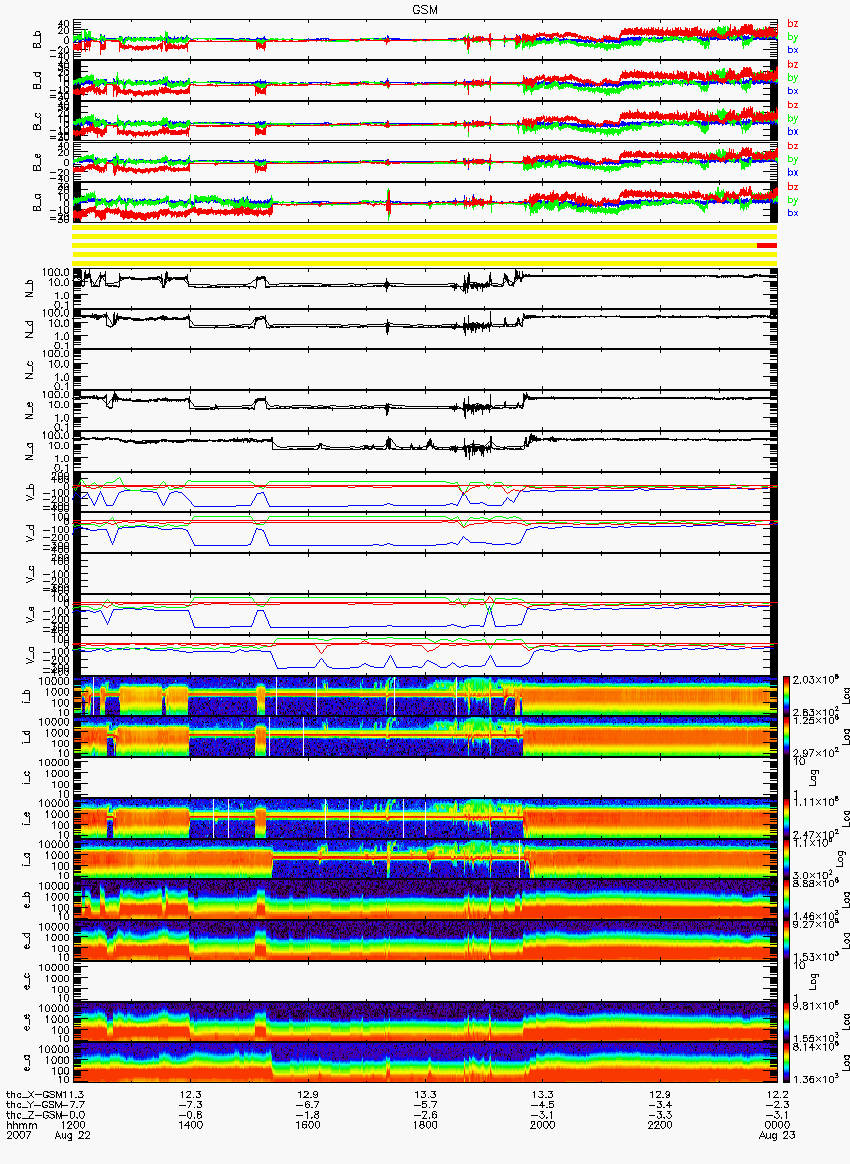This screenshot has width=850, height=1164.
Task: Click the -3.3 Z-GSM position value
Action: pyautogui.click(x=660, y=1115)
